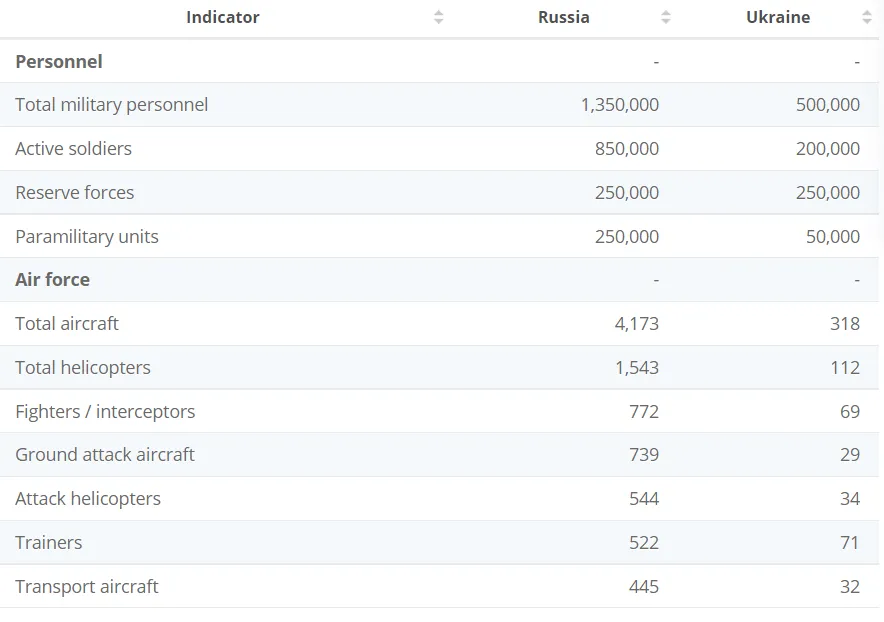Click the Paramilitary units row label
Viewport: 884px width, 622px height.
86,237
